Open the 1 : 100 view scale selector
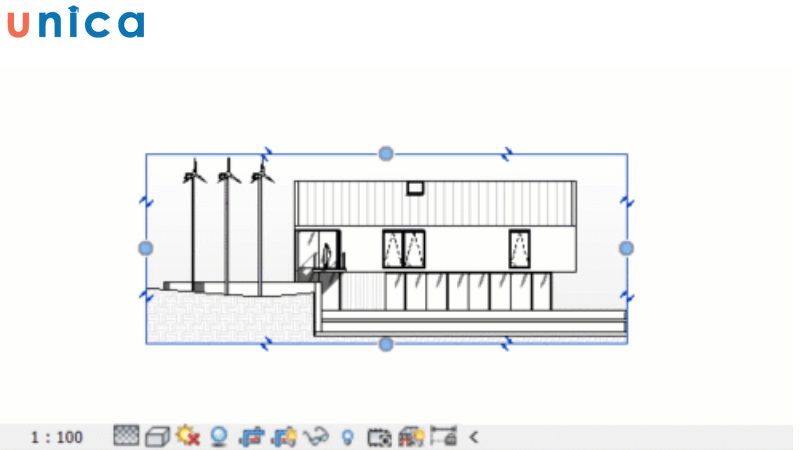 tap(57, 437)
